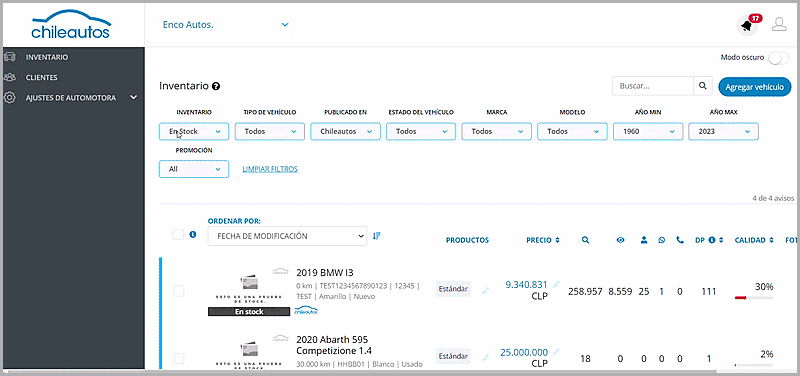Click the info icon next to DP
This screenshot has width=800, height=376.
(x=712, y=240)
